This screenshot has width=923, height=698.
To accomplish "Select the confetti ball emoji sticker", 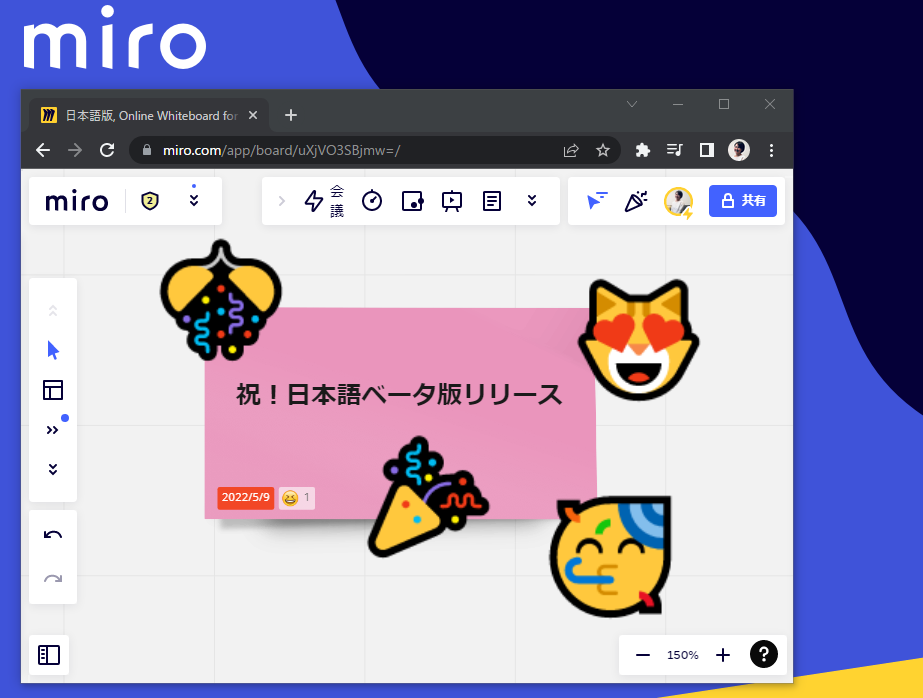I will tap(221, 300).
